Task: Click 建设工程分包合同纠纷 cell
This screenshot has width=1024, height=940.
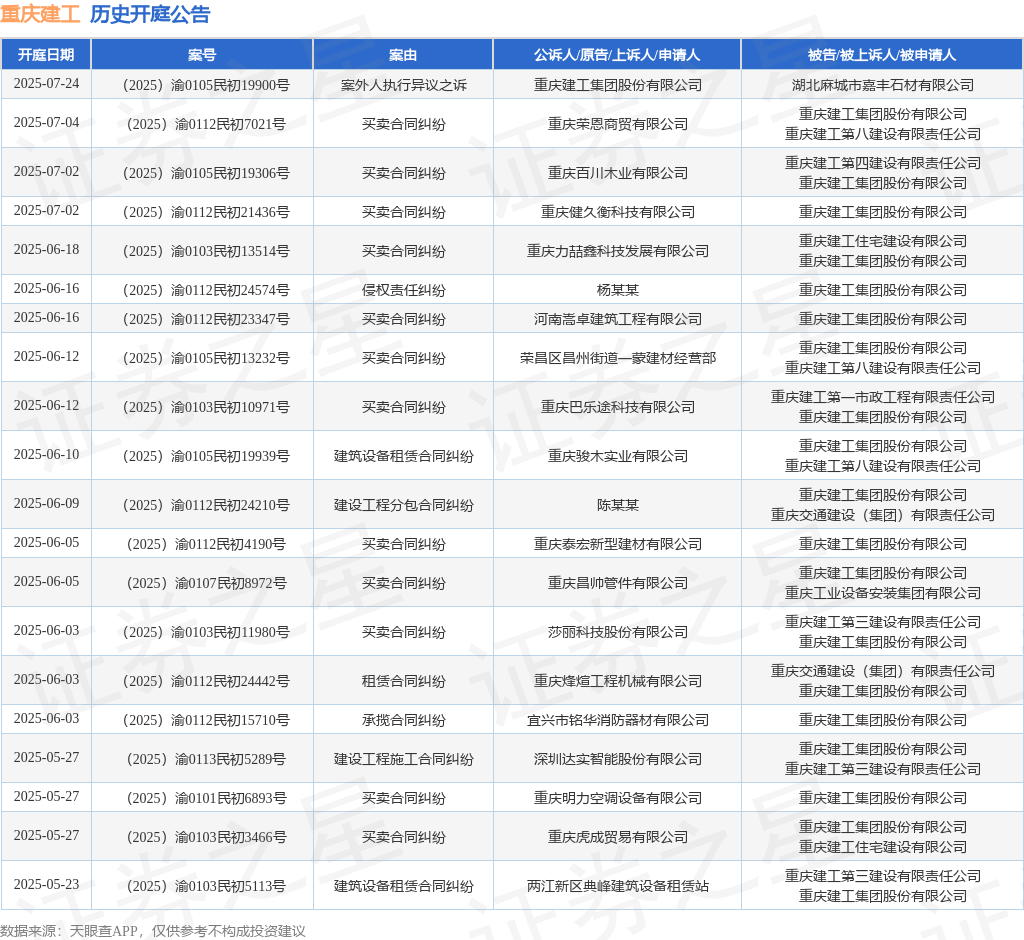Action: point(404,505)
